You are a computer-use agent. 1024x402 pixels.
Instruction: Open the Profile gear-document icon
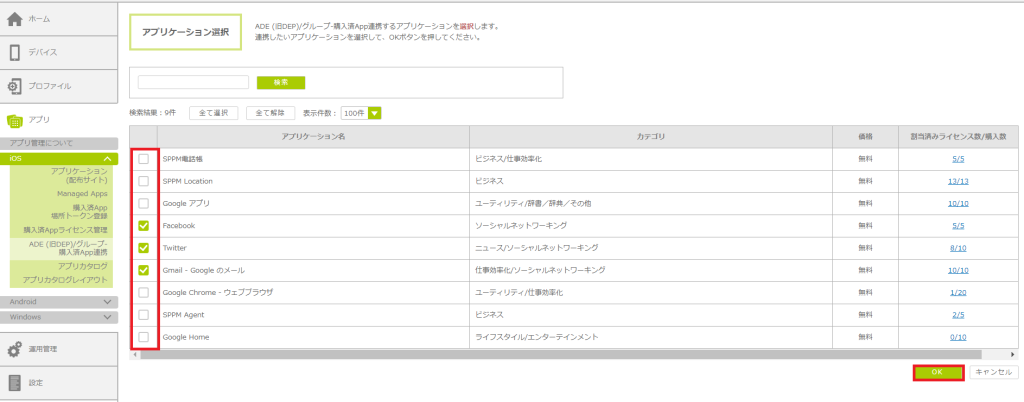(x=14, y=86)
